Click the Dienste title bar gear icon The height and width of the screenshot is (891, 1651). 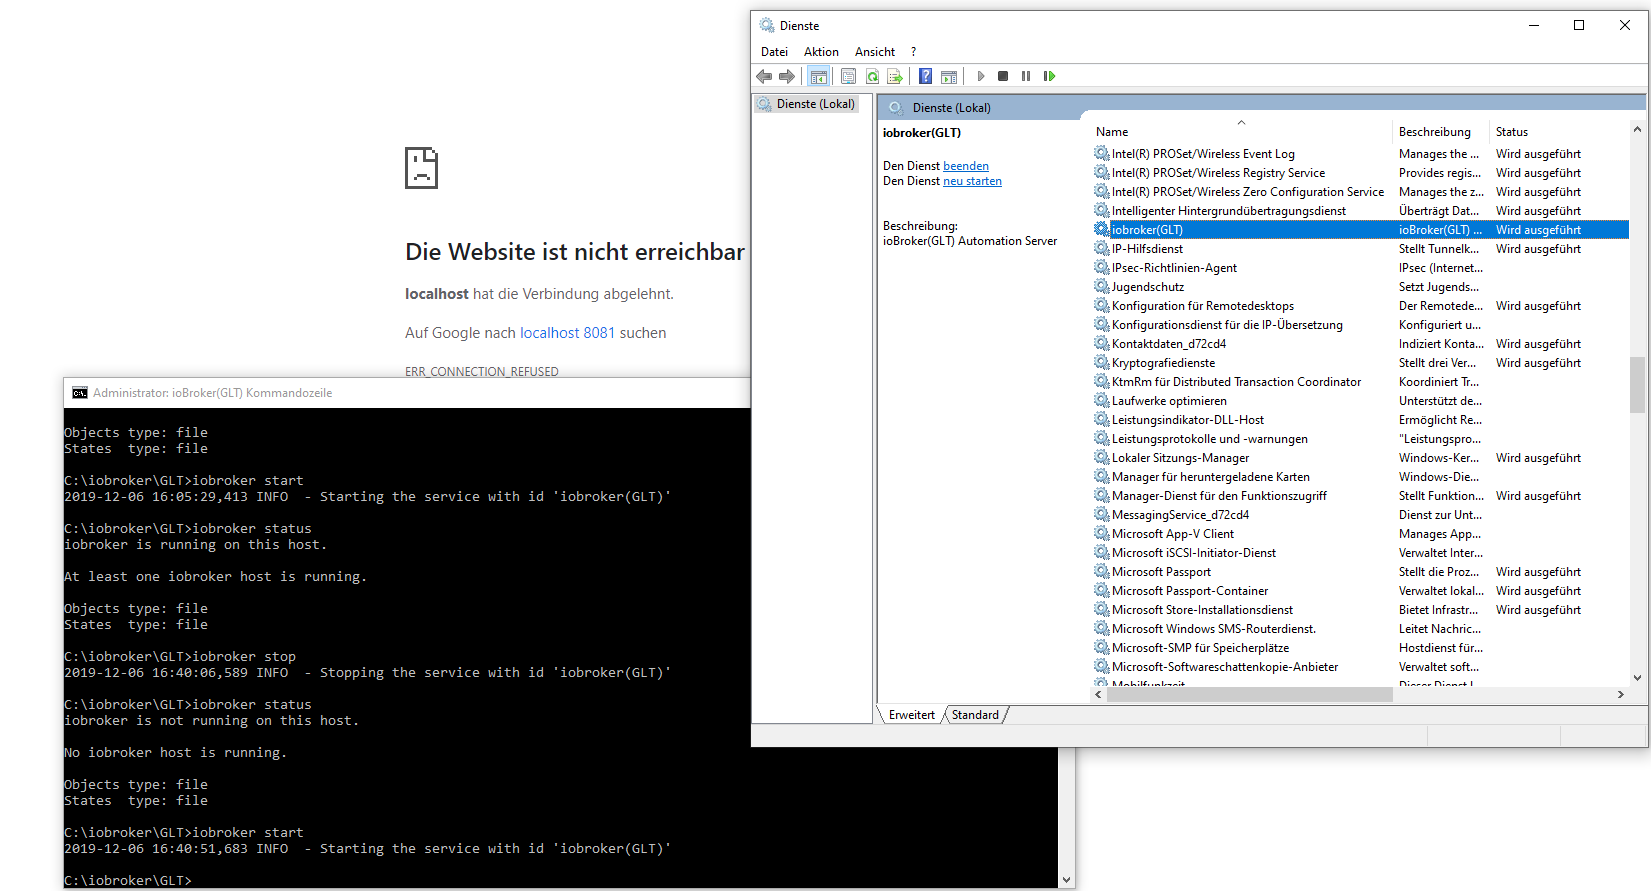[x=767, y=25]
